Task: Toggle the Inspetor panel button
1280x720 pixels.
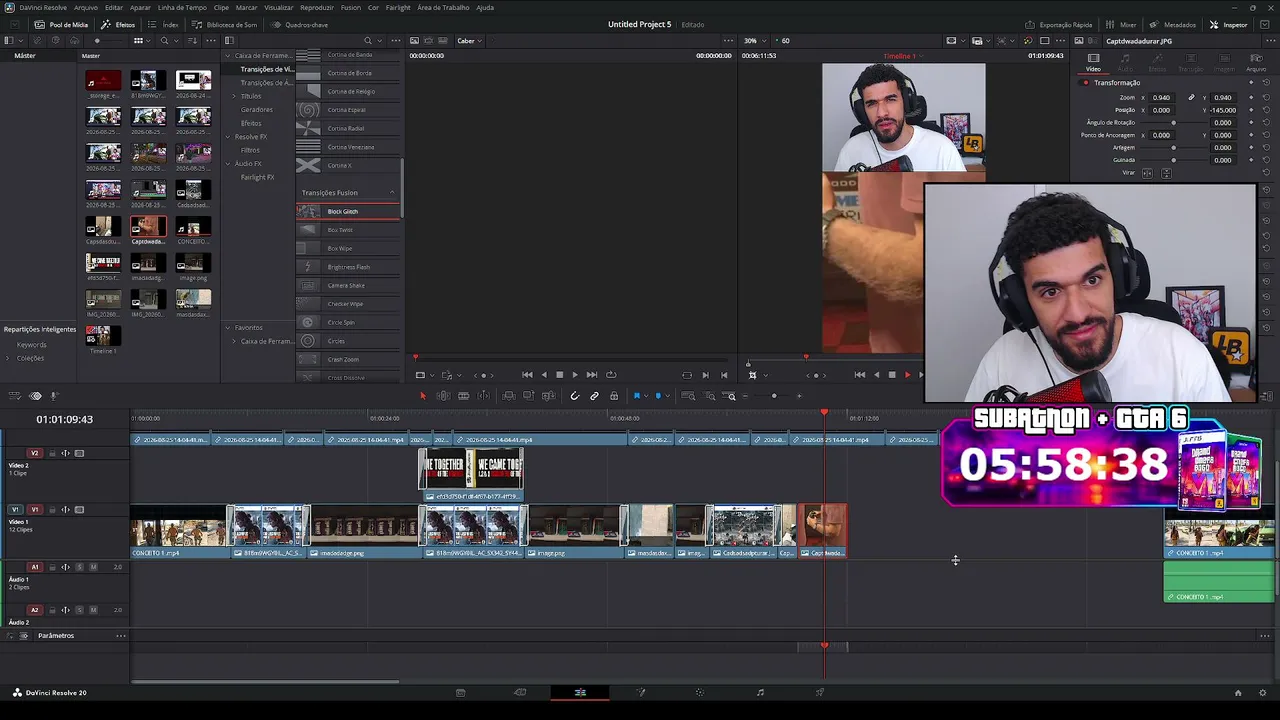Action: pos(1229,24)
